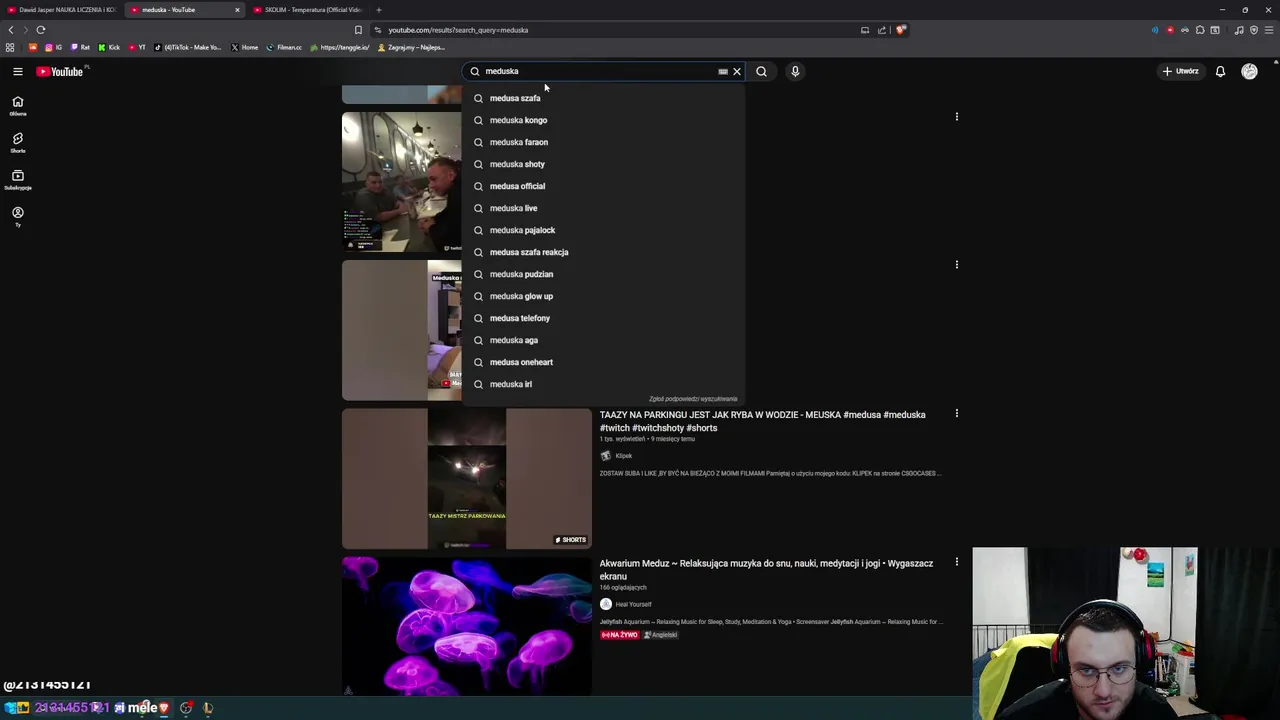
Task: Open the site settings icon in the address bar
Action: coord(378,30)
